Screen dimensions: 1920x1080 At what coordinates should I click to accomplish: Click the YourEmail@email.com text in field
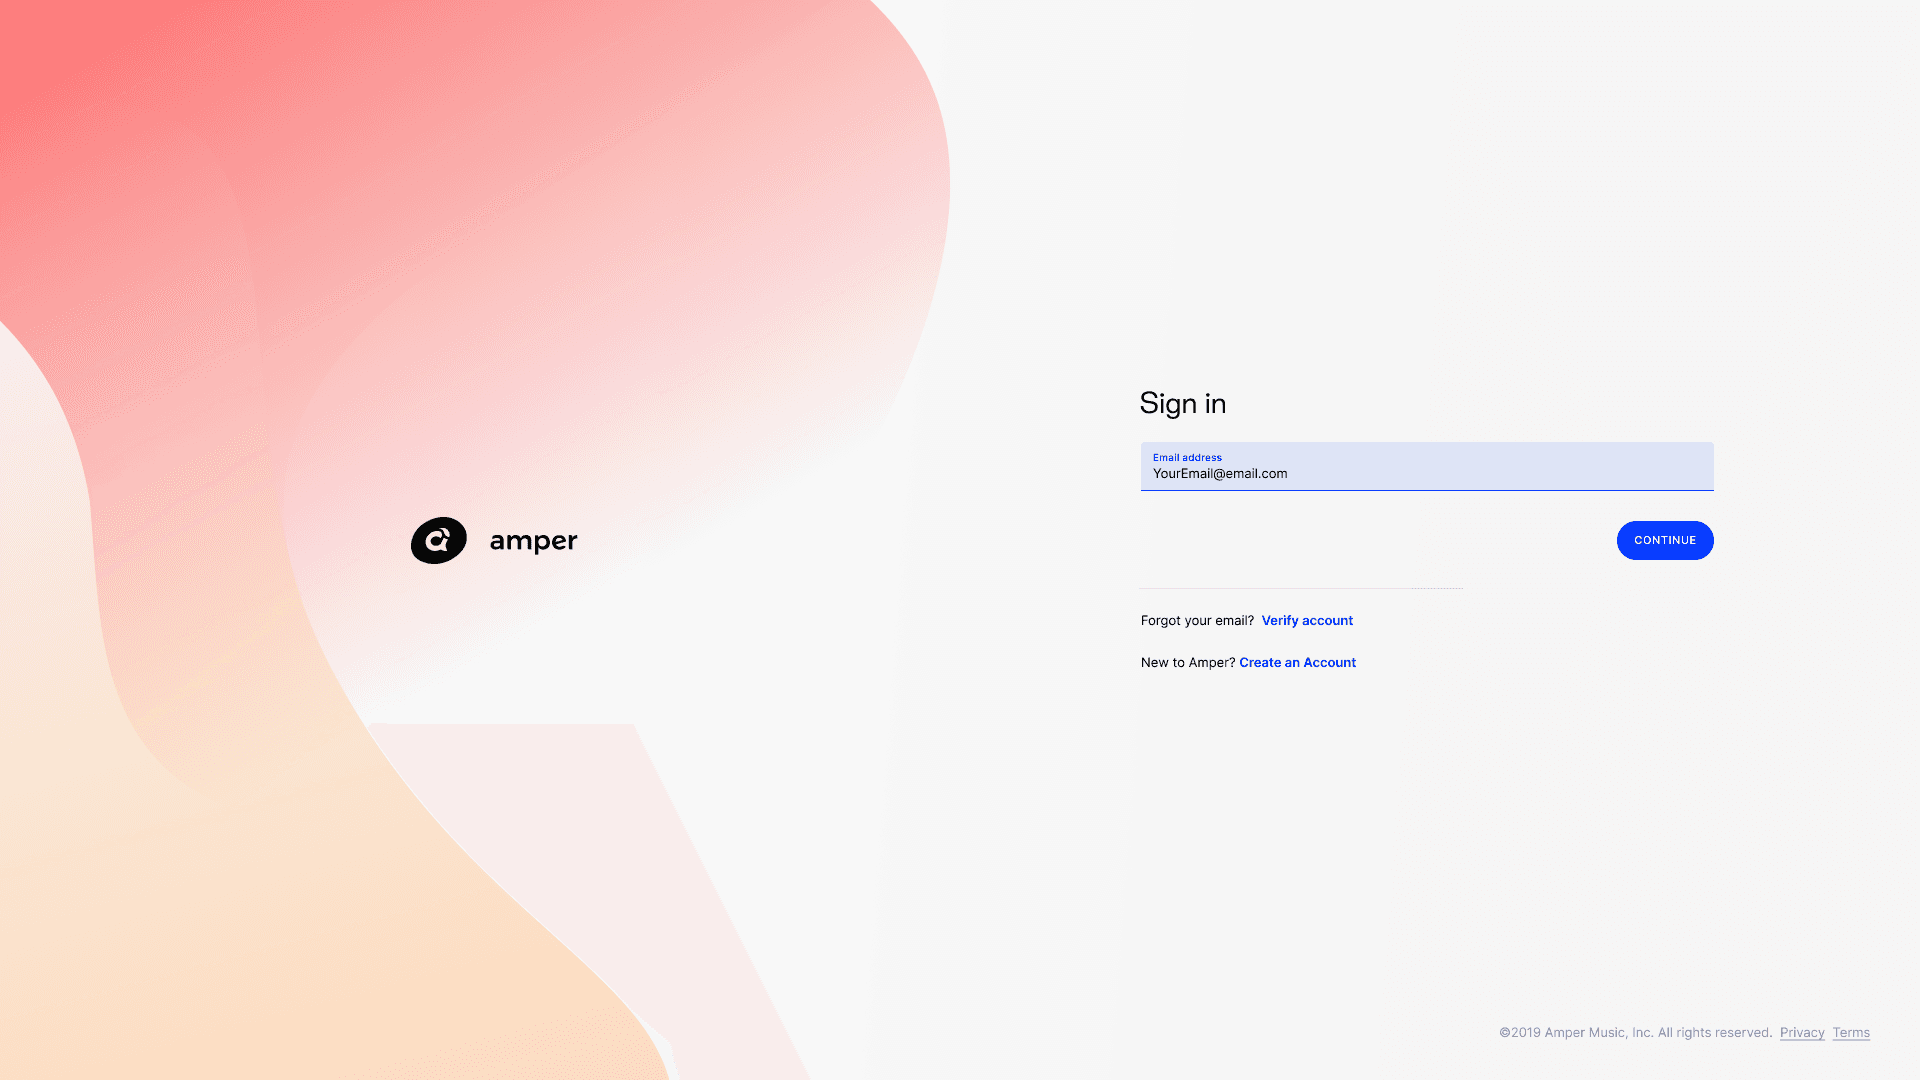(1219, 474)
